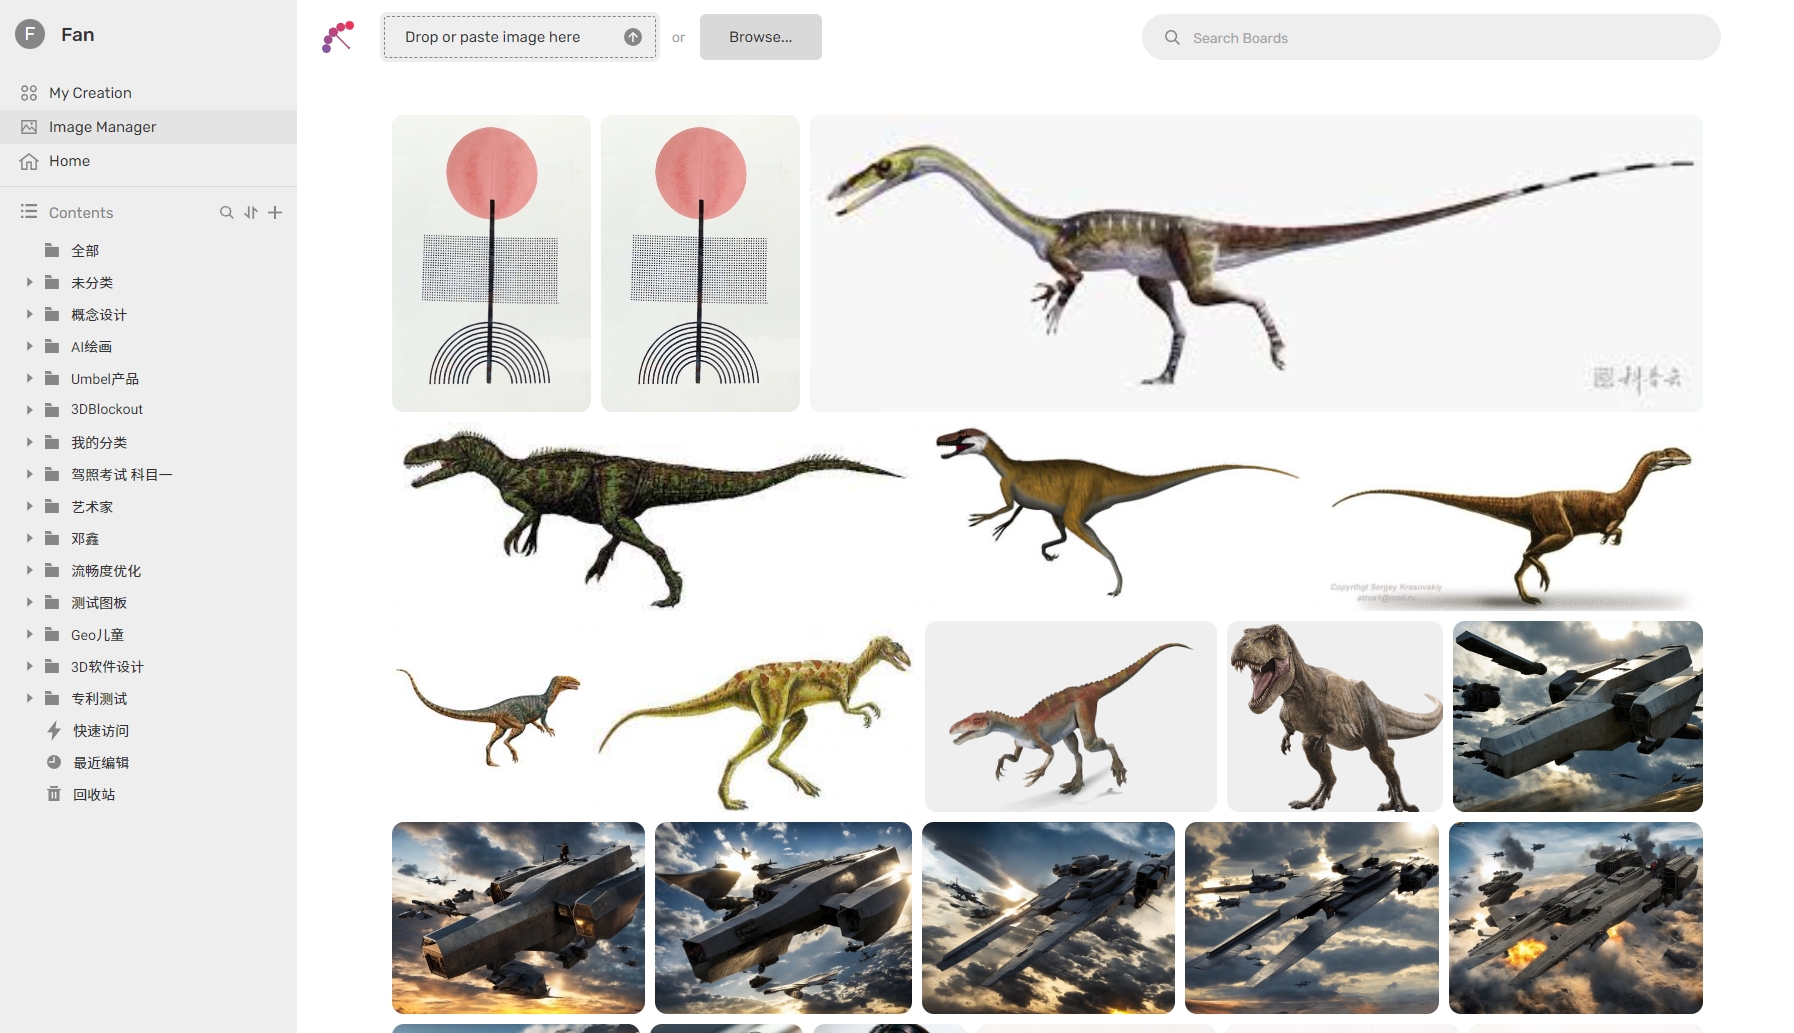The width and height of the screenshot is (1794, 1033).
Task: Click the app logo beside the drop area
Action: (x=338, y=37)
